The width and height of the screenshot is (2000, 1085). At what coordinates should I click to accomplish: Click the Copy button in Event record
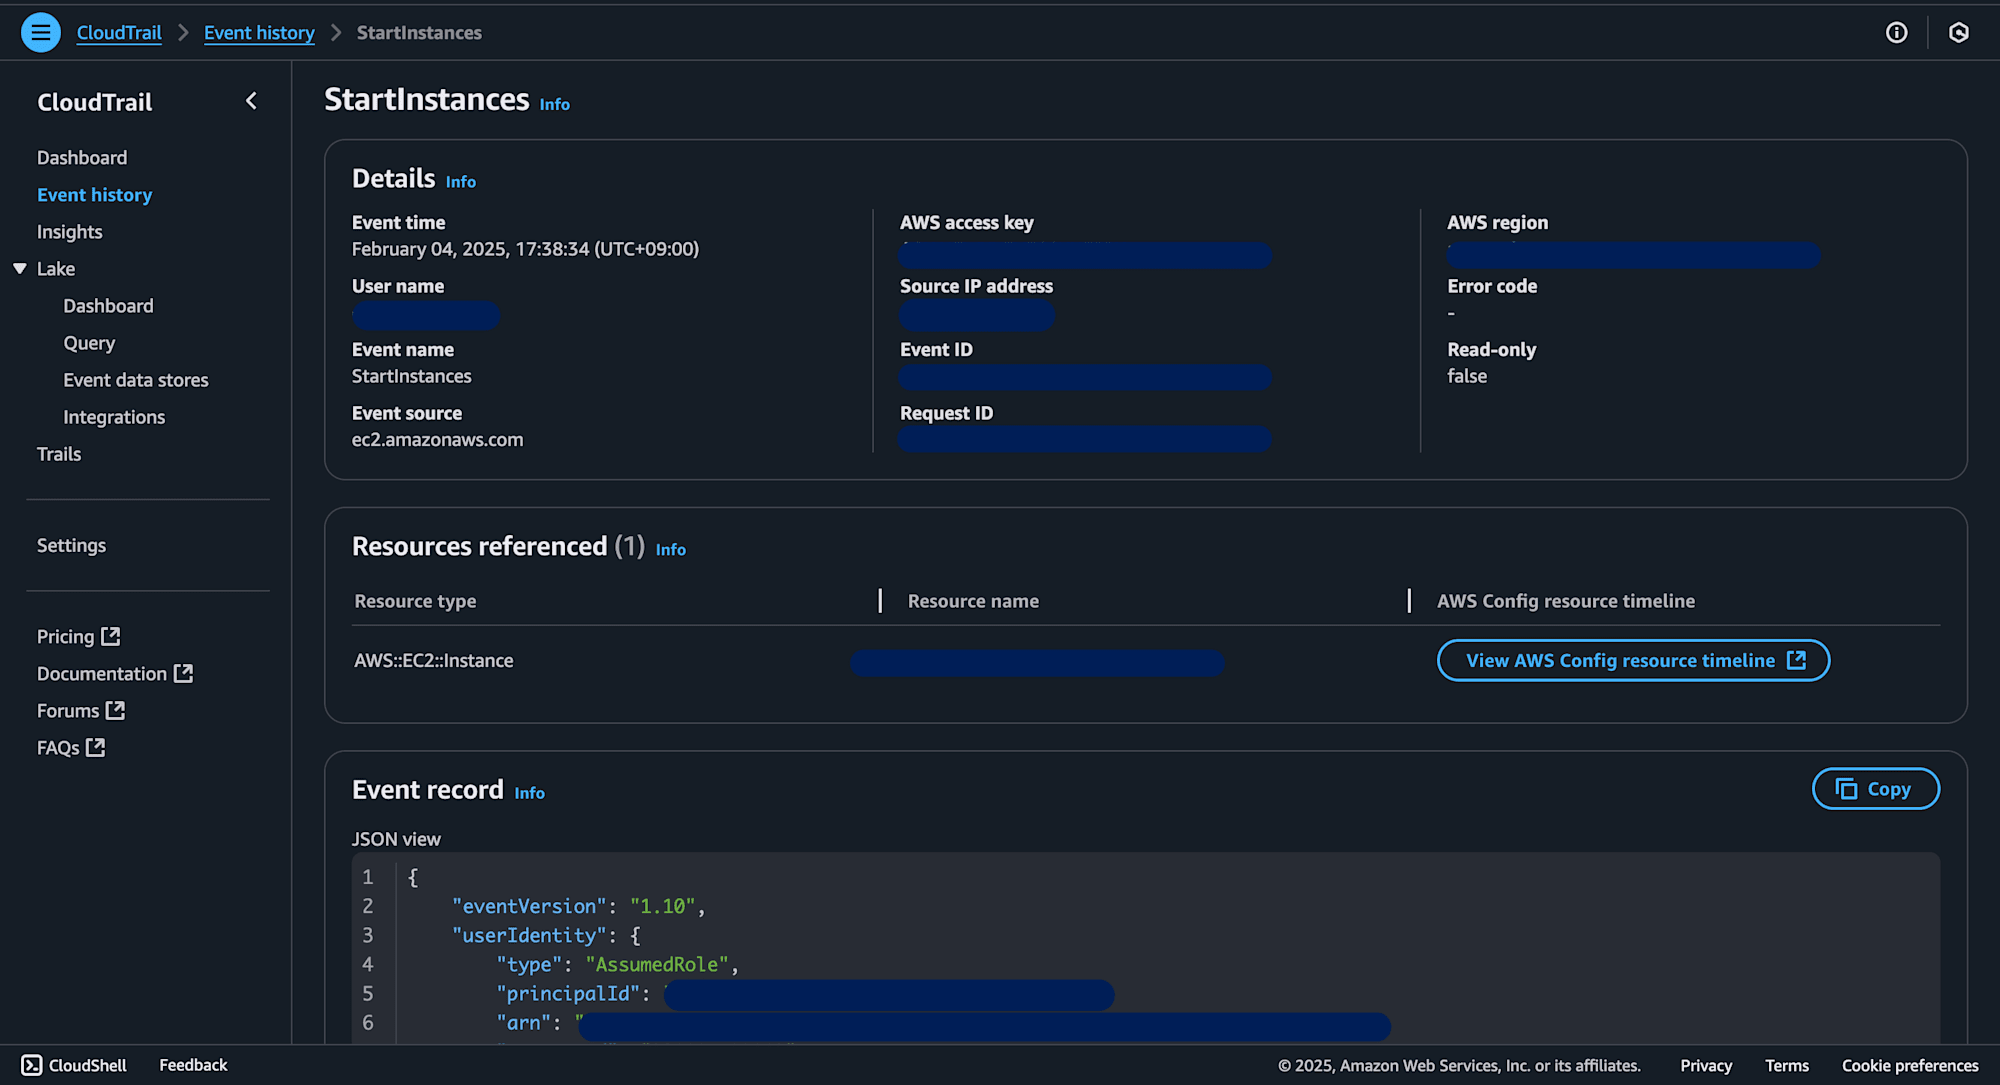pyautogui.click(x=1874, y=787)
